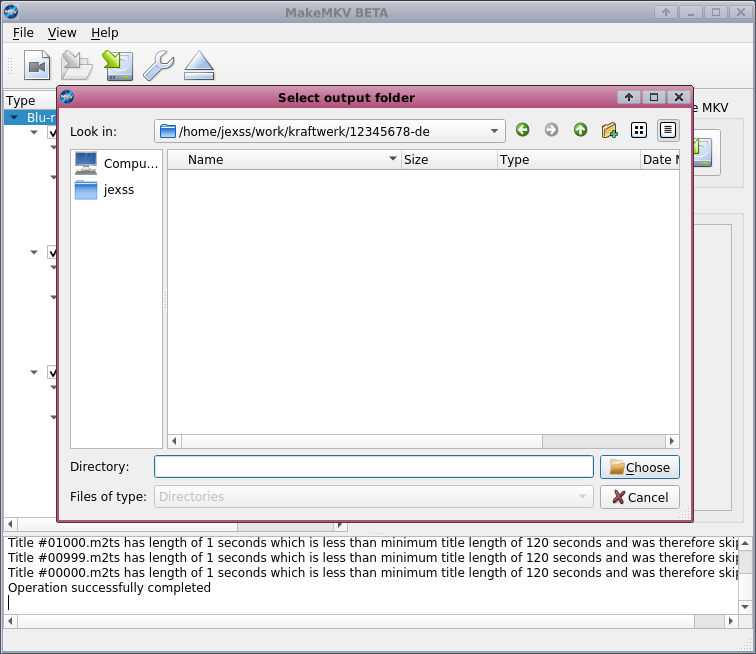The height and width of the screenshot is (654, 756).
Task: Go back with the green left arrow
Action: coord(522,130)
